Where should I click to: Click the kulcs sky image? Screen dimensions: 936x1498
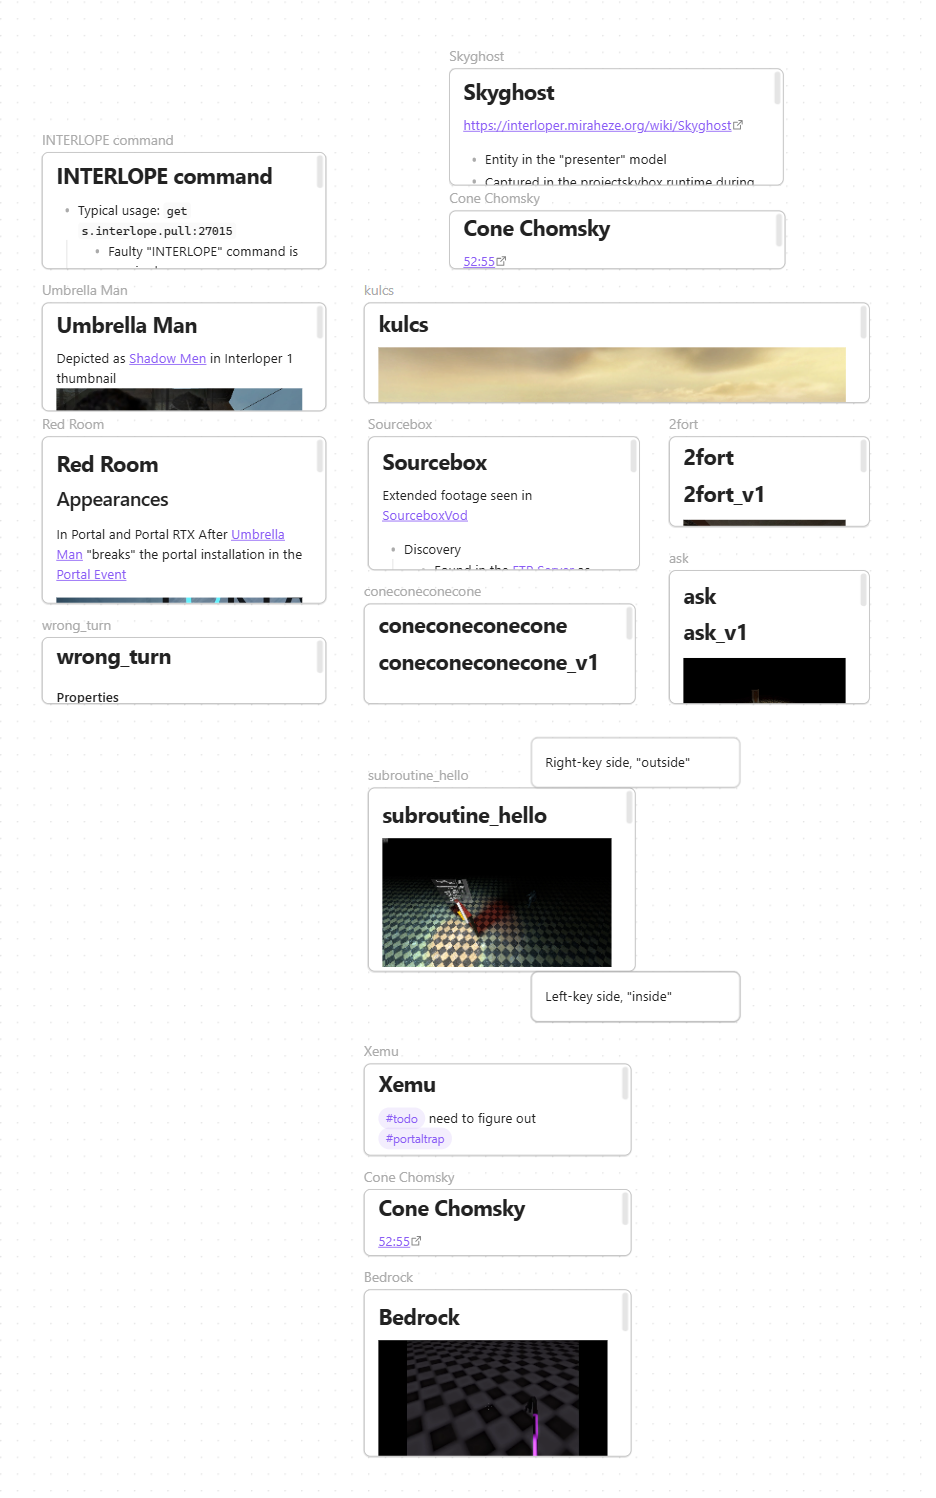point(611,374)
